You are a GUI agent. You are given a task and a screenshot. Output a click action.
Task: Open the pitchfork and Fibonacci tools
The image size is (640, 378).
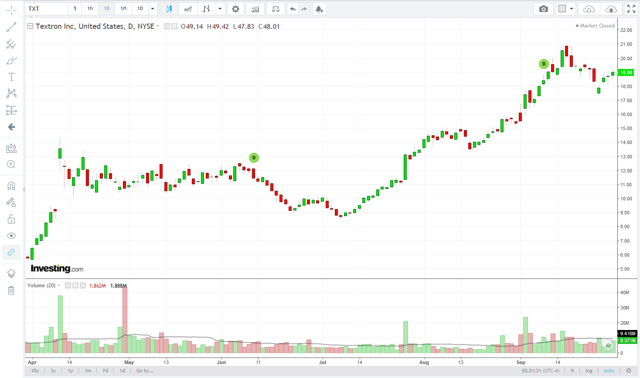coord(11,44)
